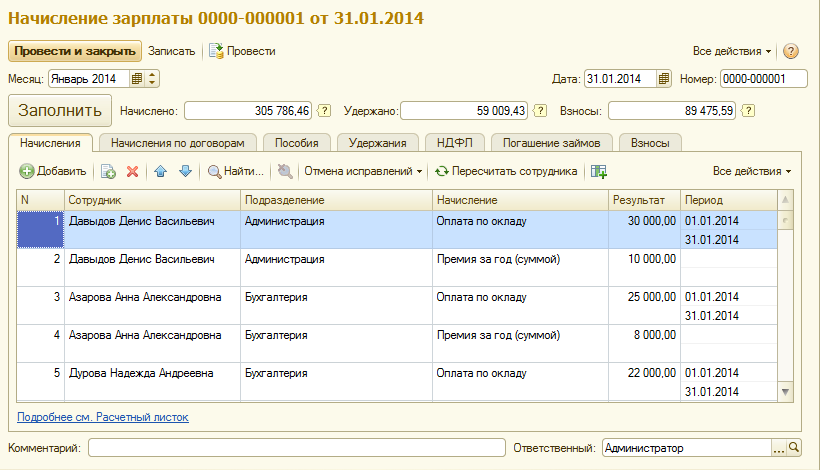Image resolution: width=820 pixels, height=470 pixels.
Task: Click the red X delete row icon
Action: tap(132, 171)
